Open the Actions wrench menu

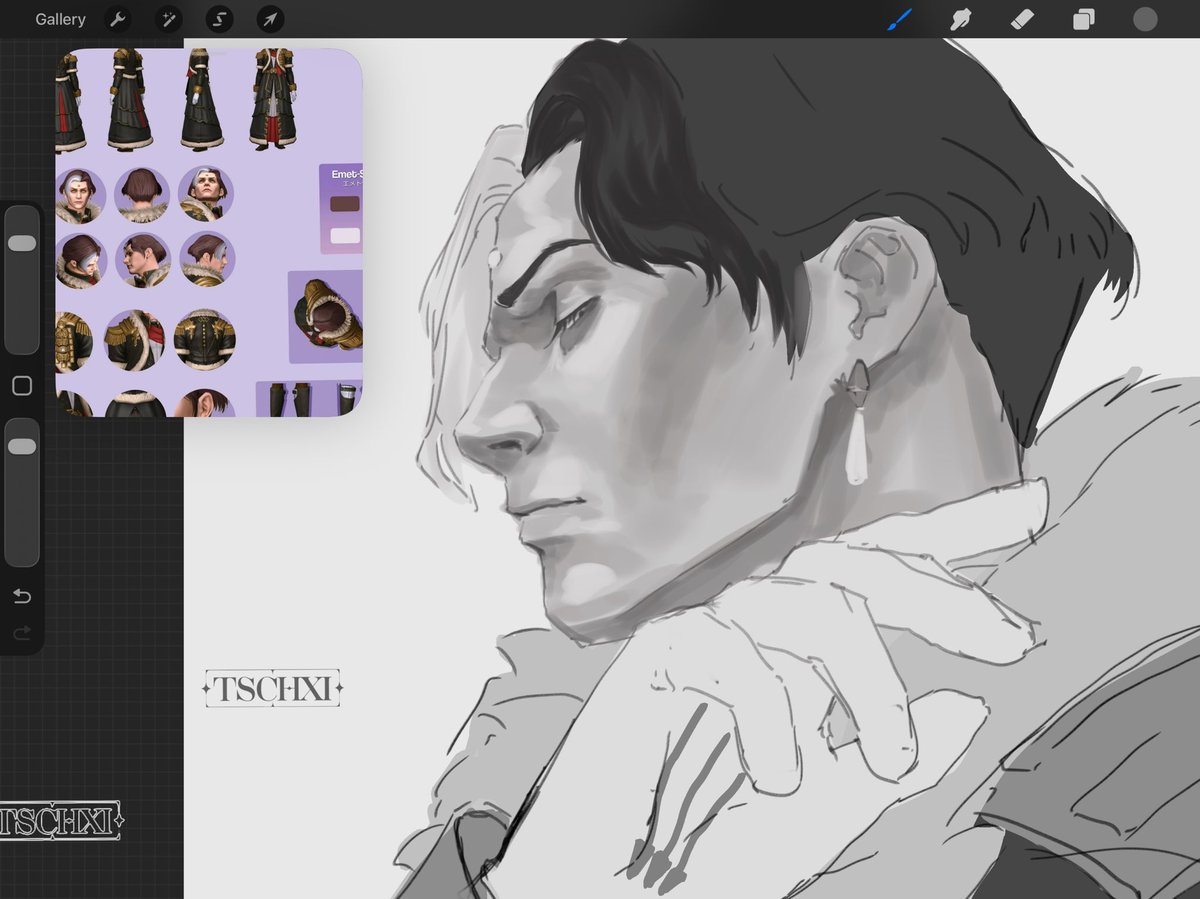tap(117, 19)
